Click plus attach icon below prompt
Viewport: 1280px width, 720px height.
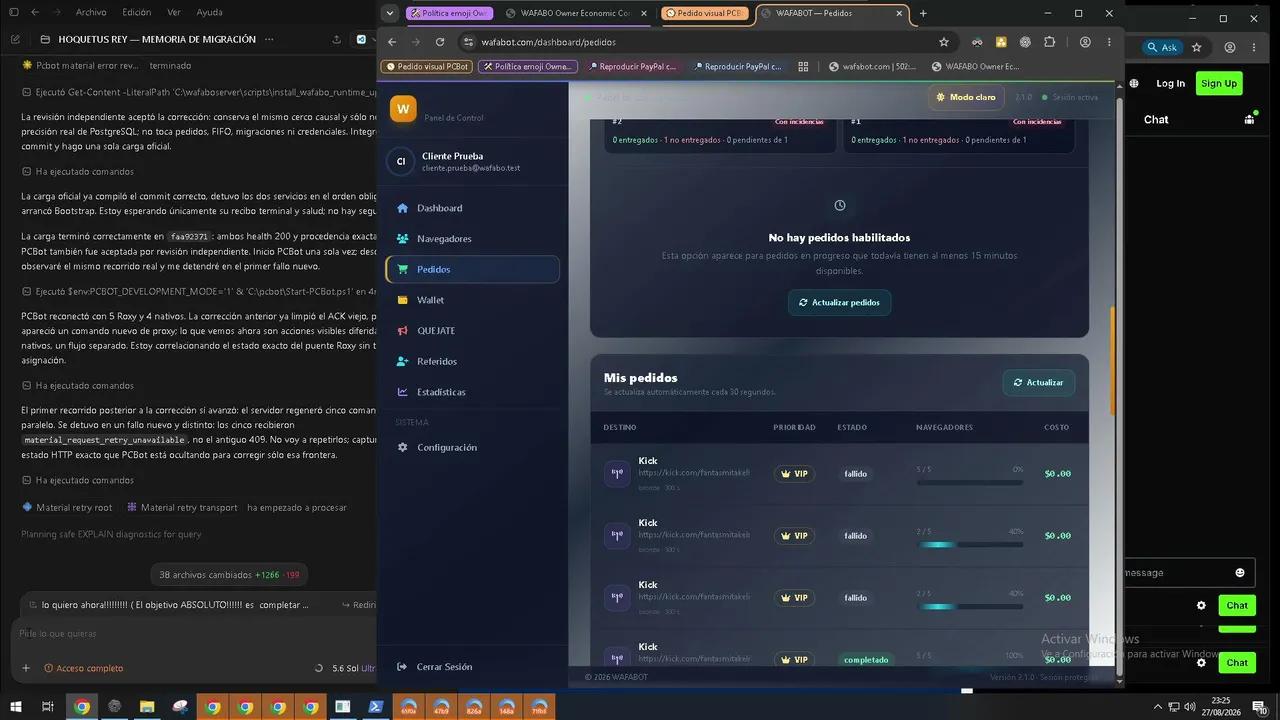tap(26, 668)
